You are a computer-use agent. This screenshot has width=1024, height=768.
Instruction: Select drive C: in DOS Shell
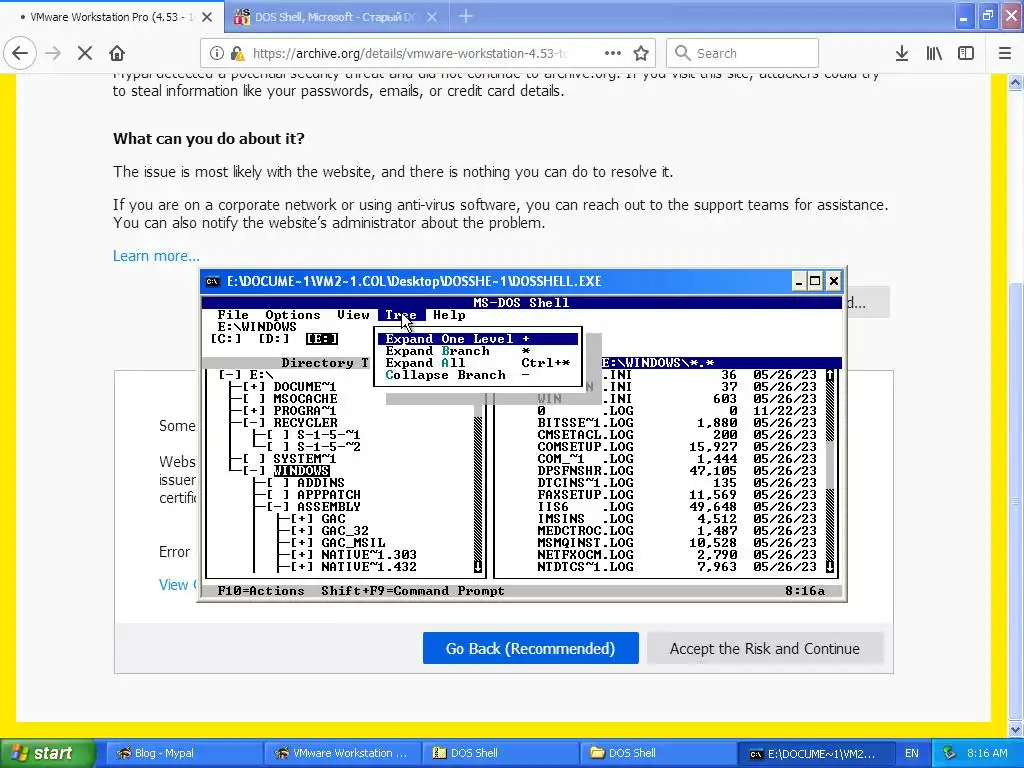(226, 339)
